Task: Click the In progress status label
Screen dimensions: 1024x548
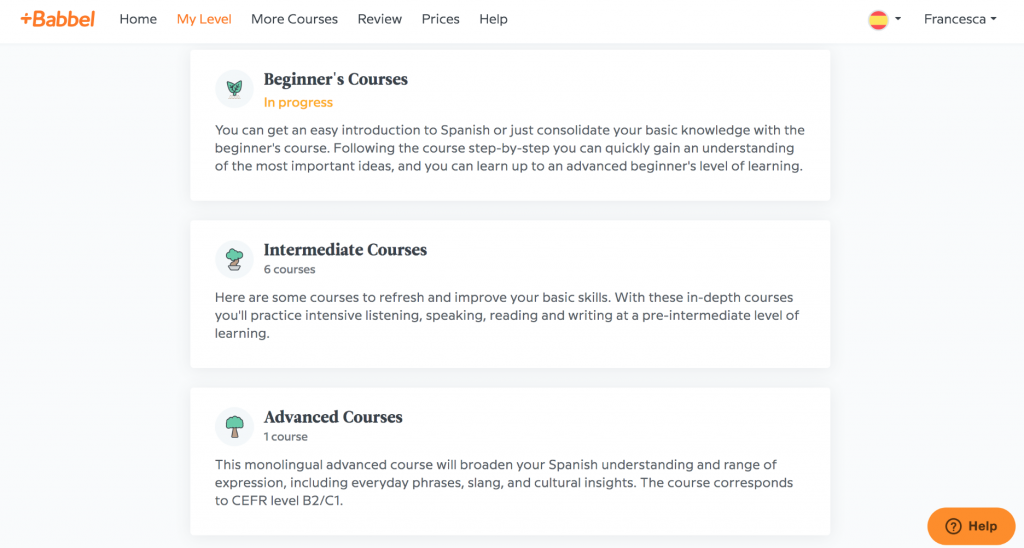Action: tap(298, 102)
